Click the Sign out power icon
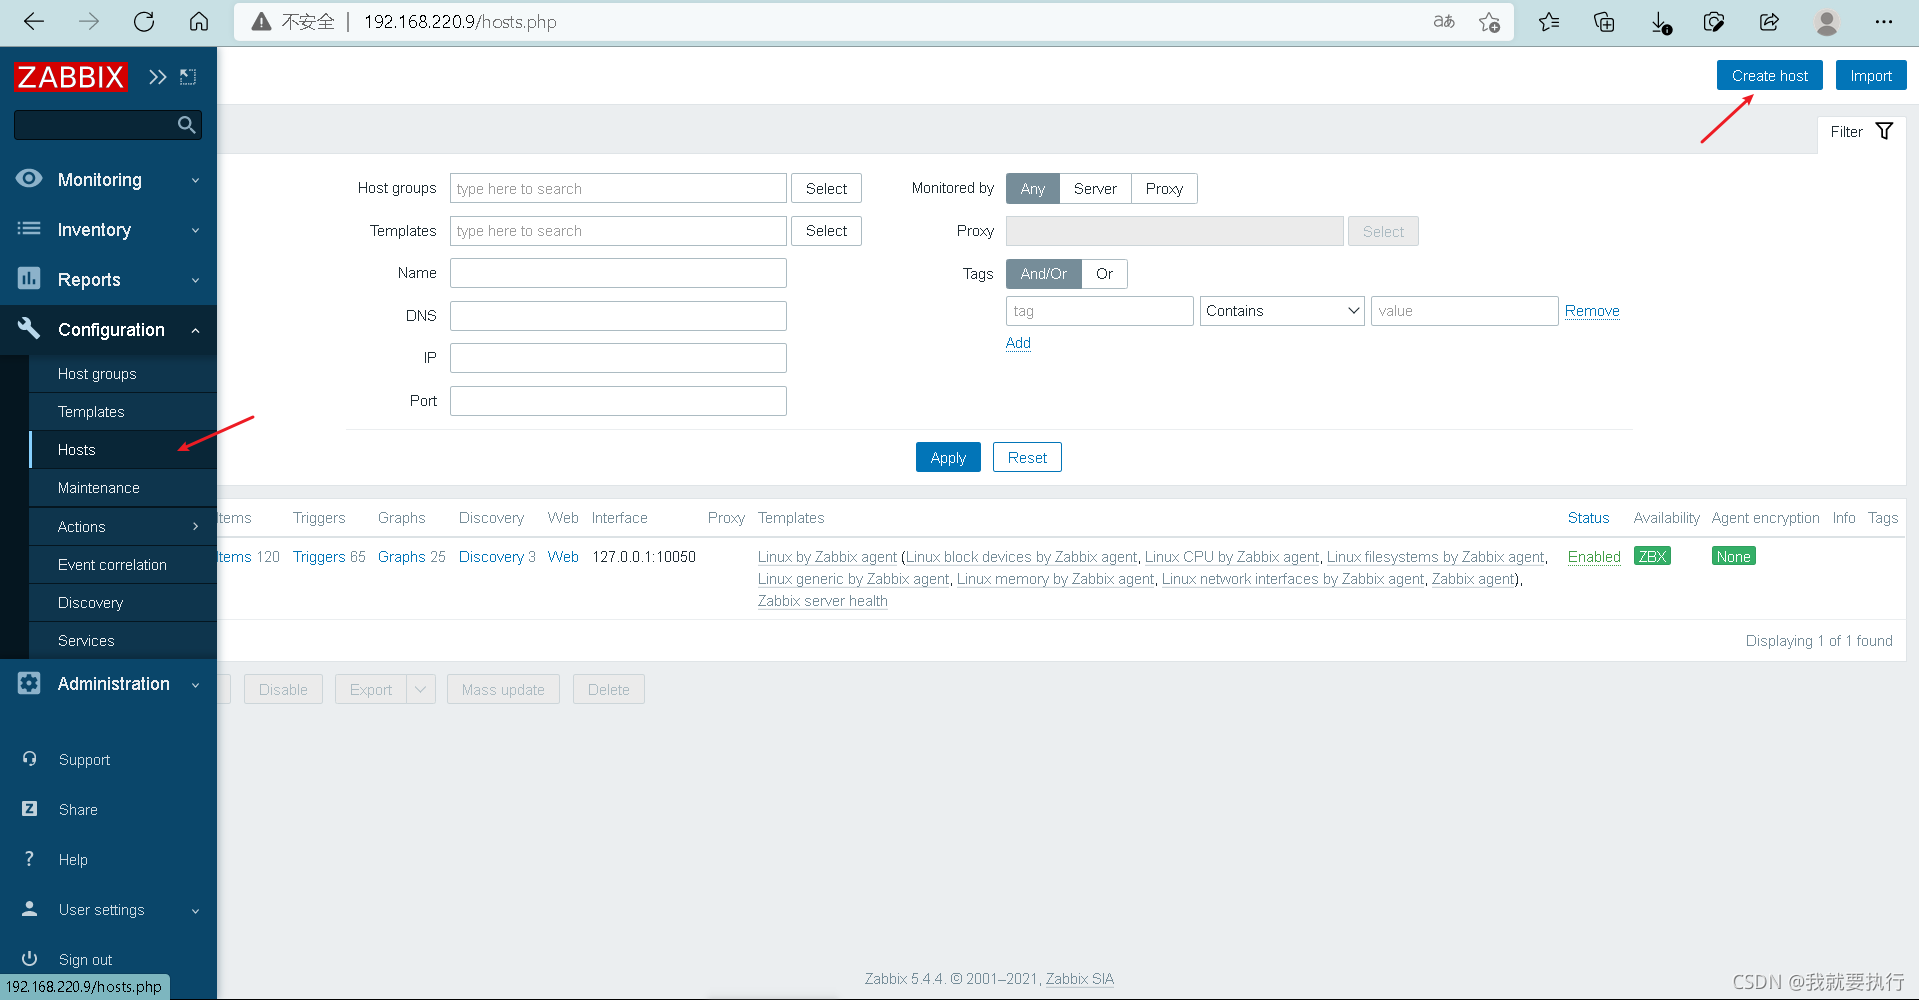This screenshot has height=1000, width=1919. (x=30, y=959)
